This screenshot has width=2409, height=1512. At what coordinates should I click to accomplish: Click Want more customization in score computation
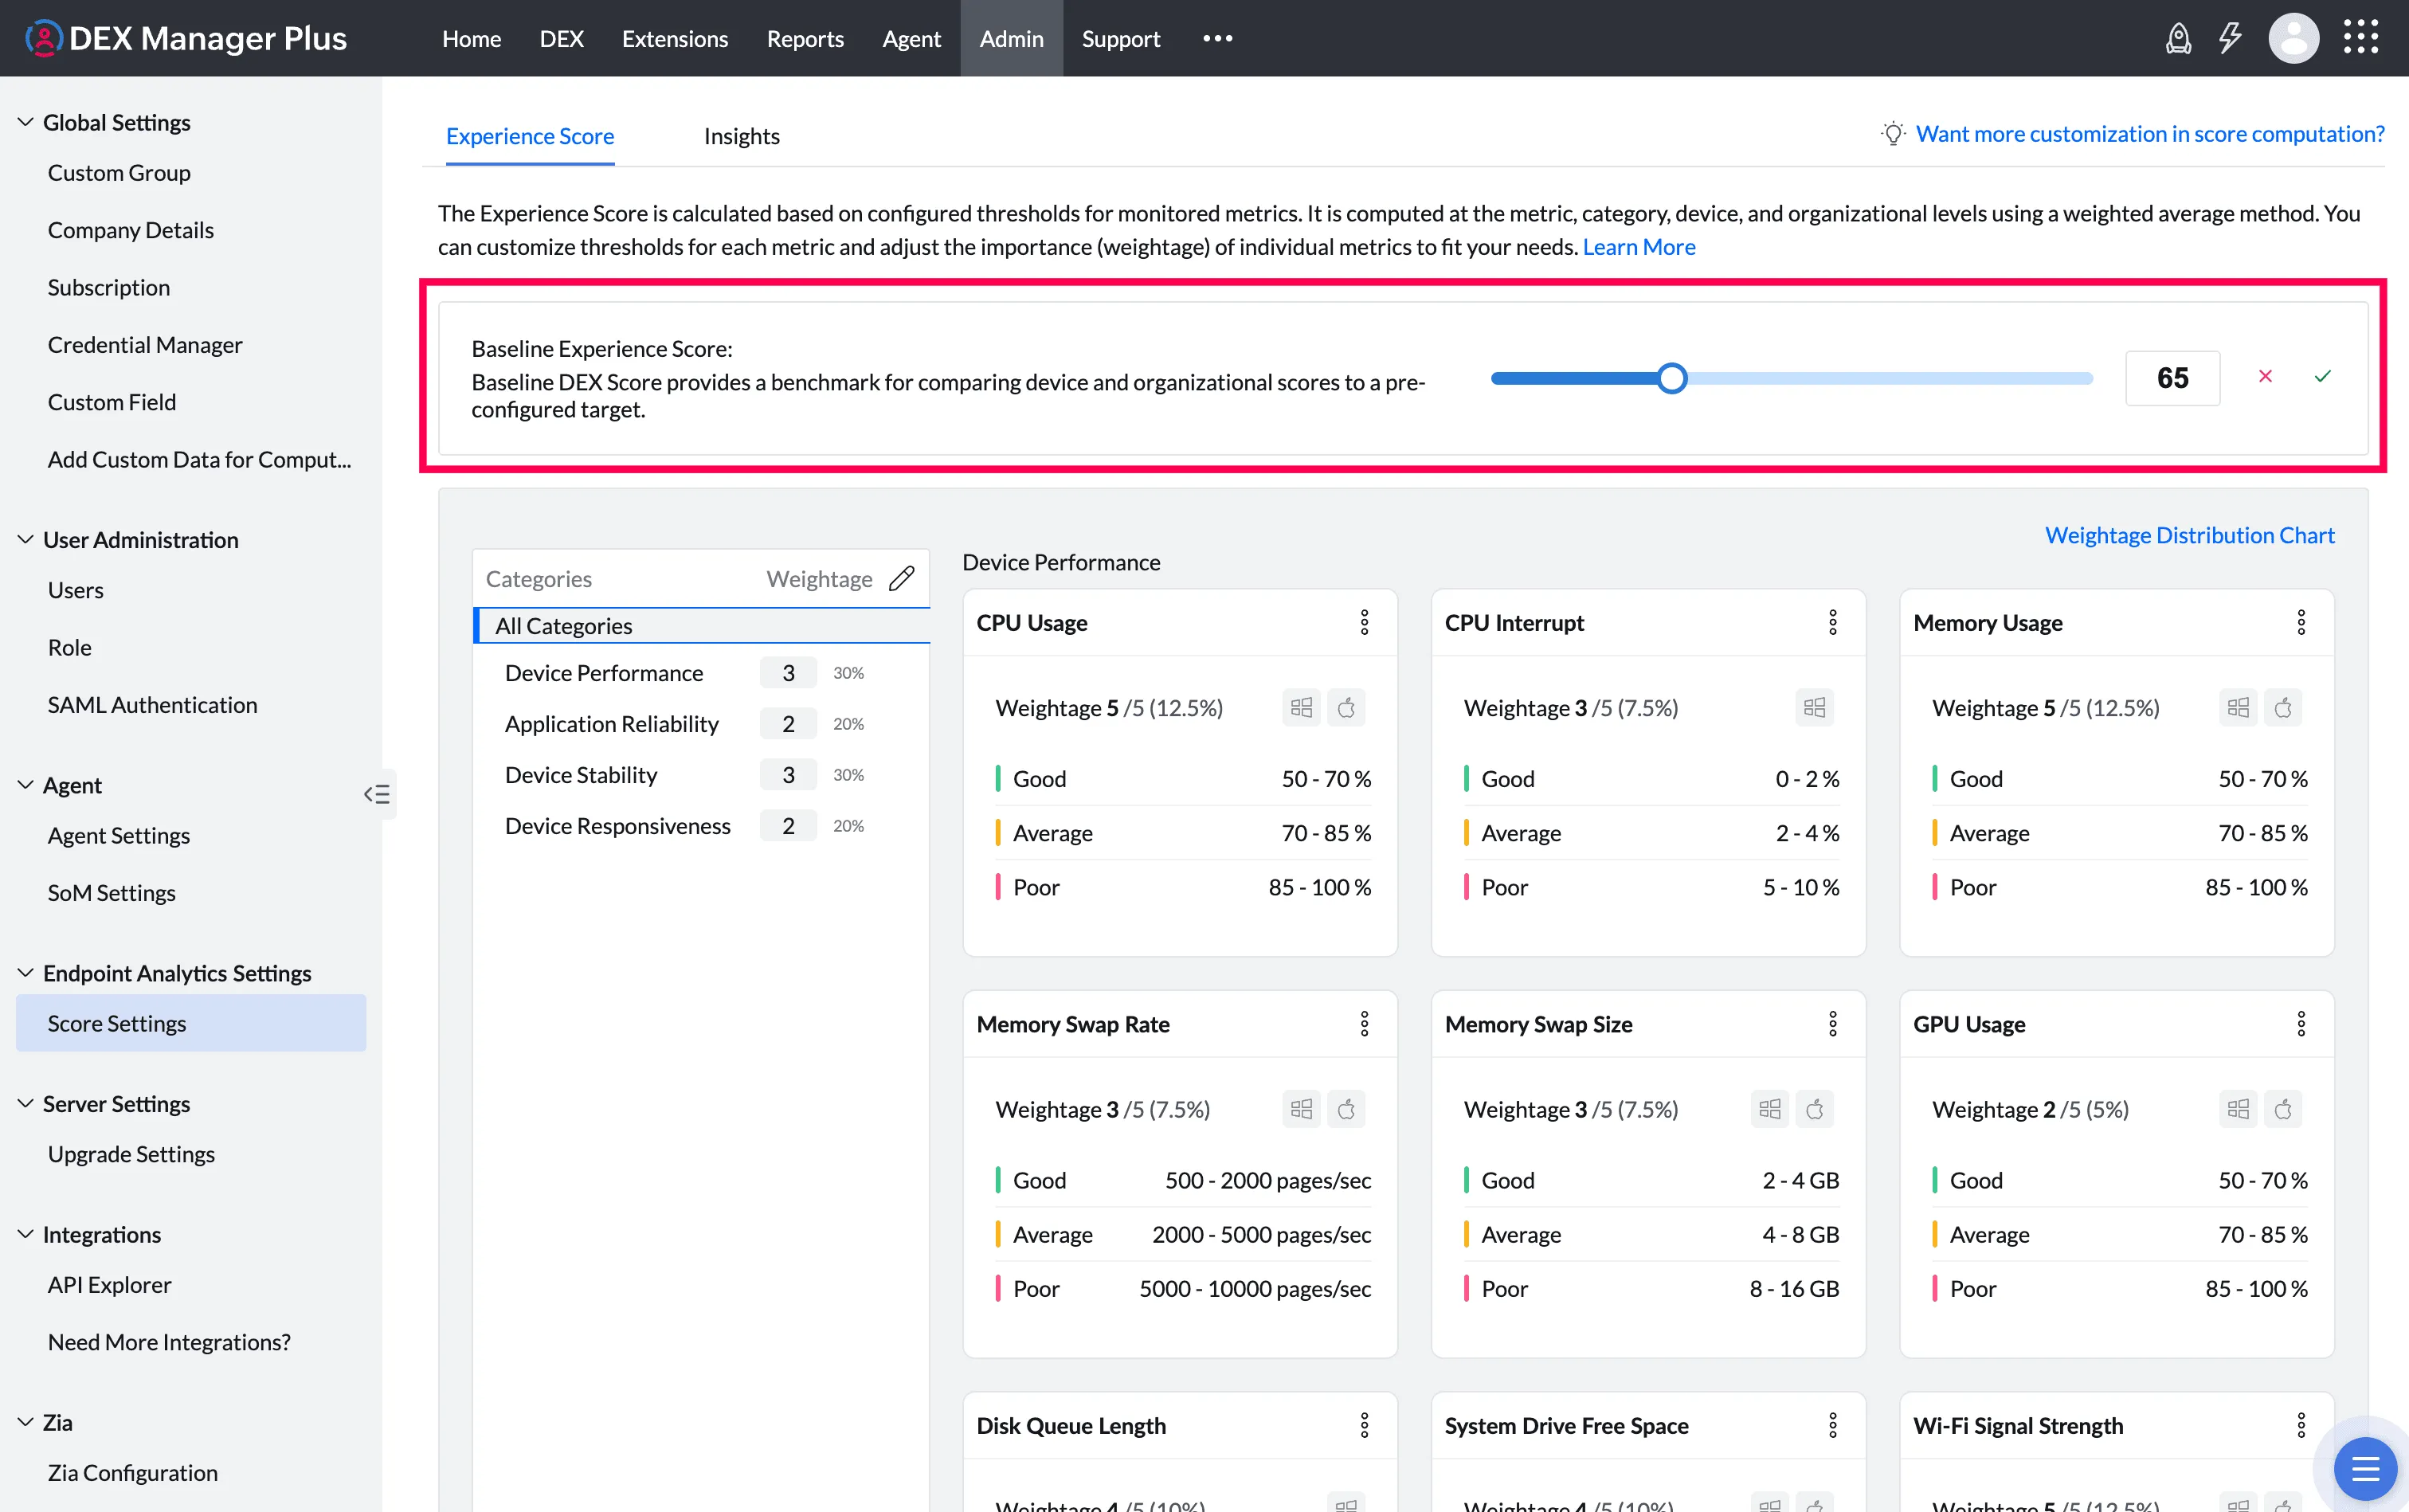[x=2150, y=134]
